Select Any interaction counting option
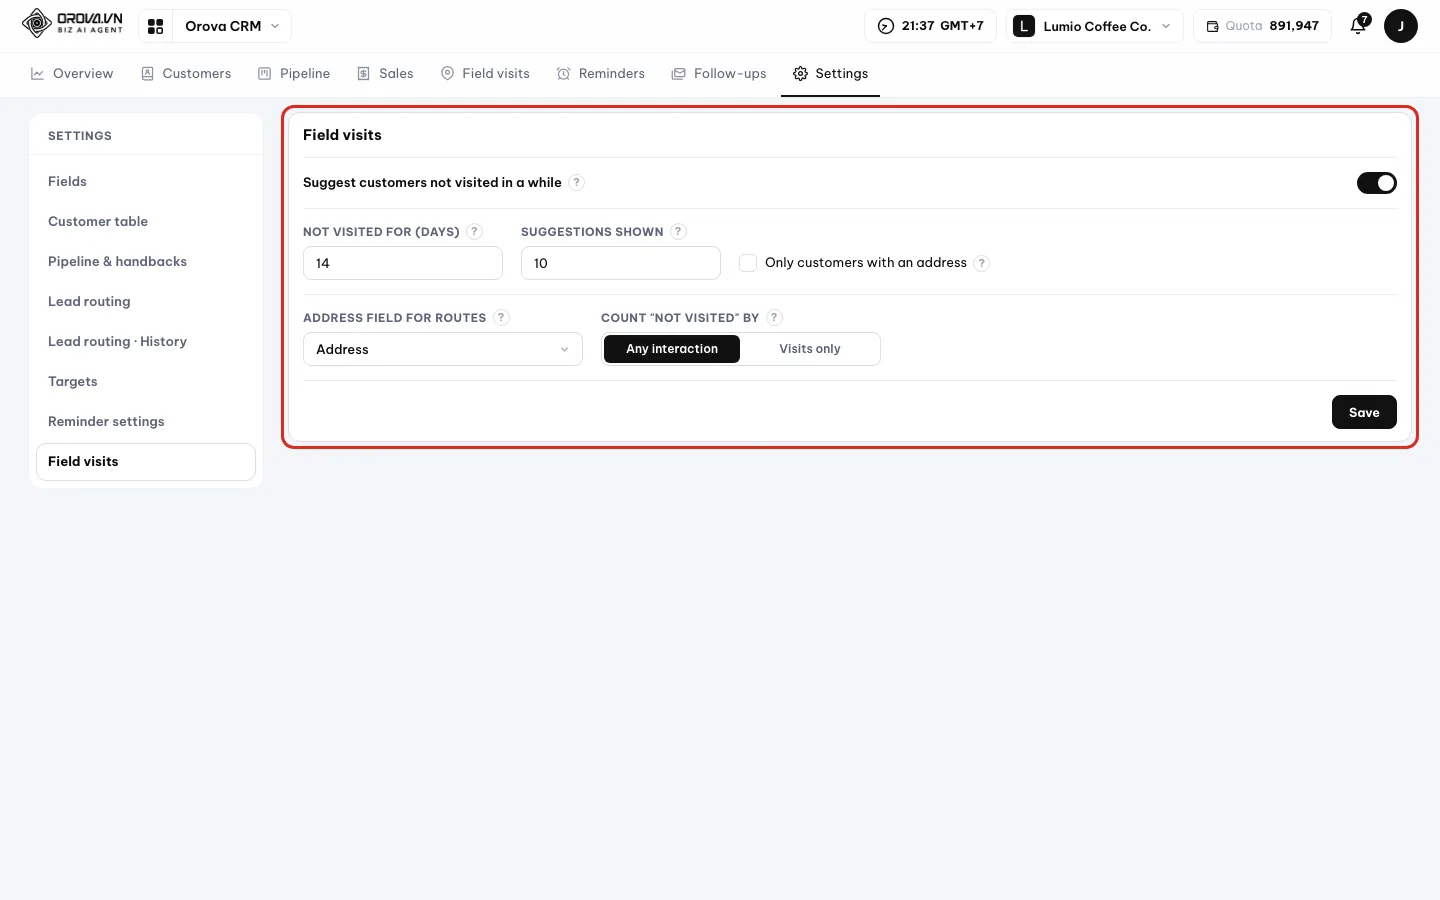The height and width of the screenshot is (900, 1440). point(672,349)
